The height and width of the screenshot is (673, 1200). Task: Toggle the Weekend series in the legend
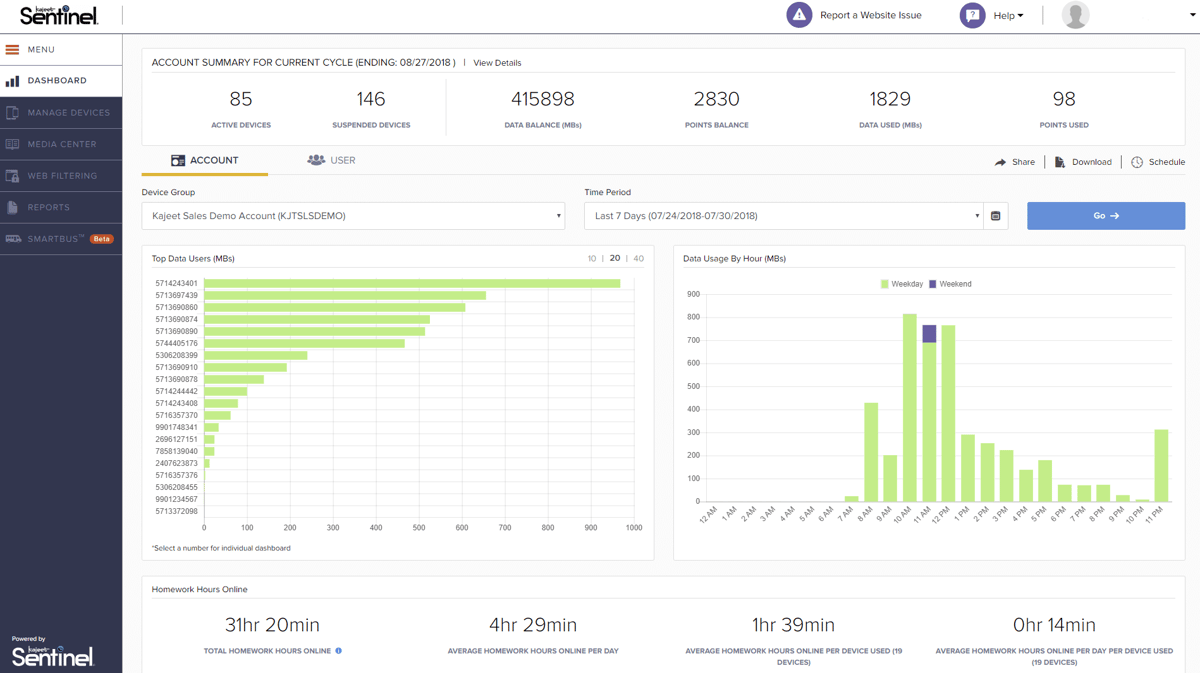(944, 283)
